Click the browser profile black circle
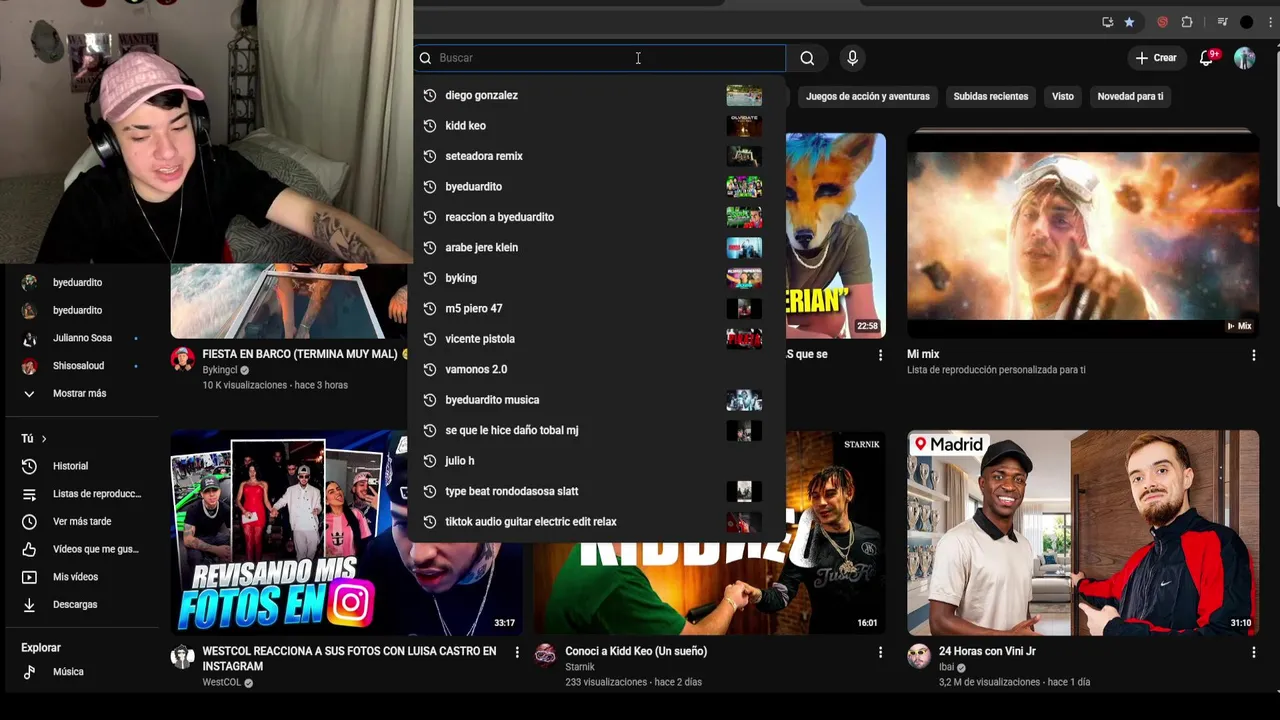1280x720 pixels. point(1246,22)
